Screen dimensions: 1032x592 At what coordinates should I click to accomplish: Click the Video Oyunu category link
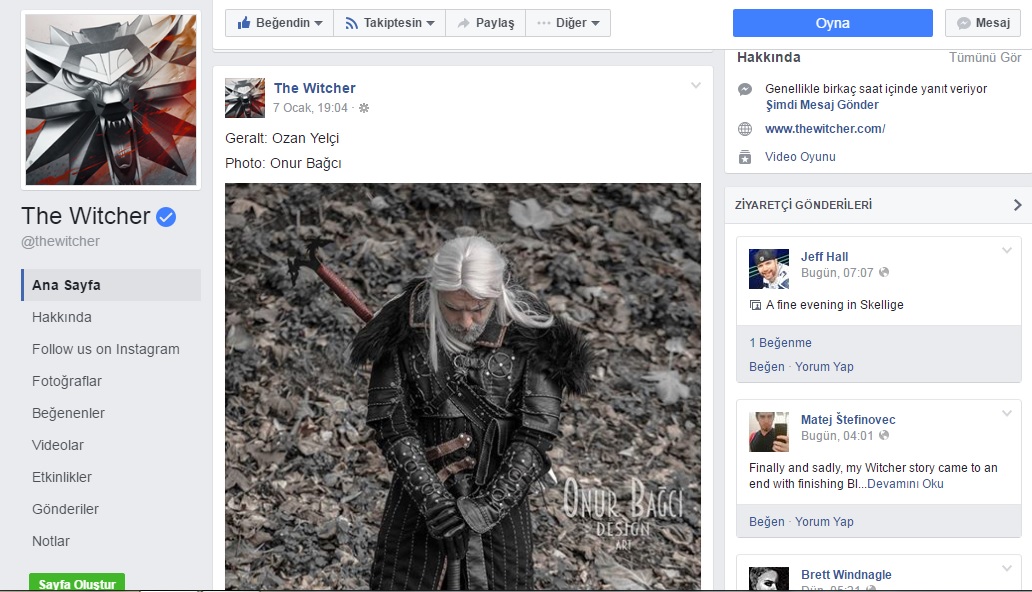pyautogui.click(x=800, y=157)
